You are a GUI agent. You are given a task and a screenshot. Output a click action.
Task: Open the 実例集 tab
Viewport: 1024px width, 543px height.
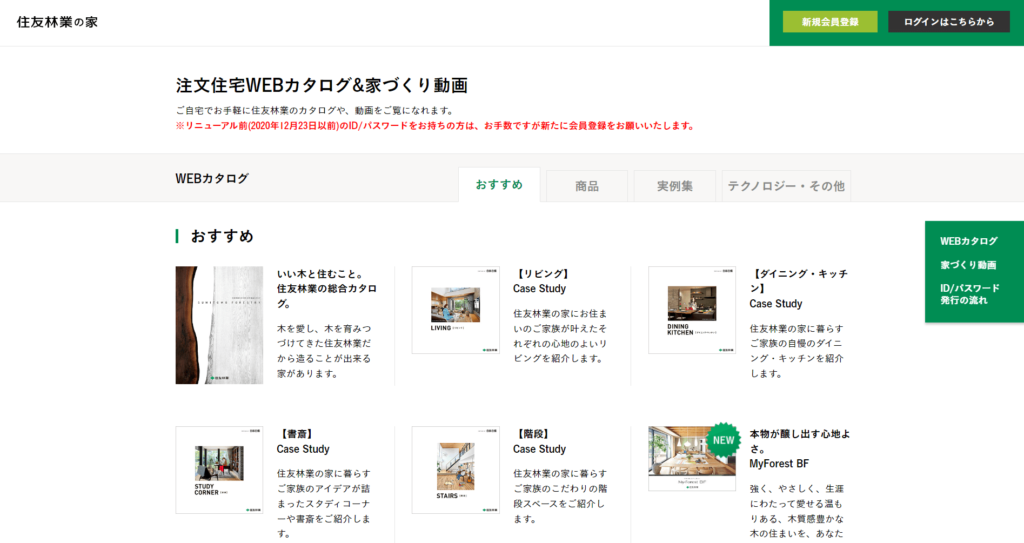tap(675, 186)
